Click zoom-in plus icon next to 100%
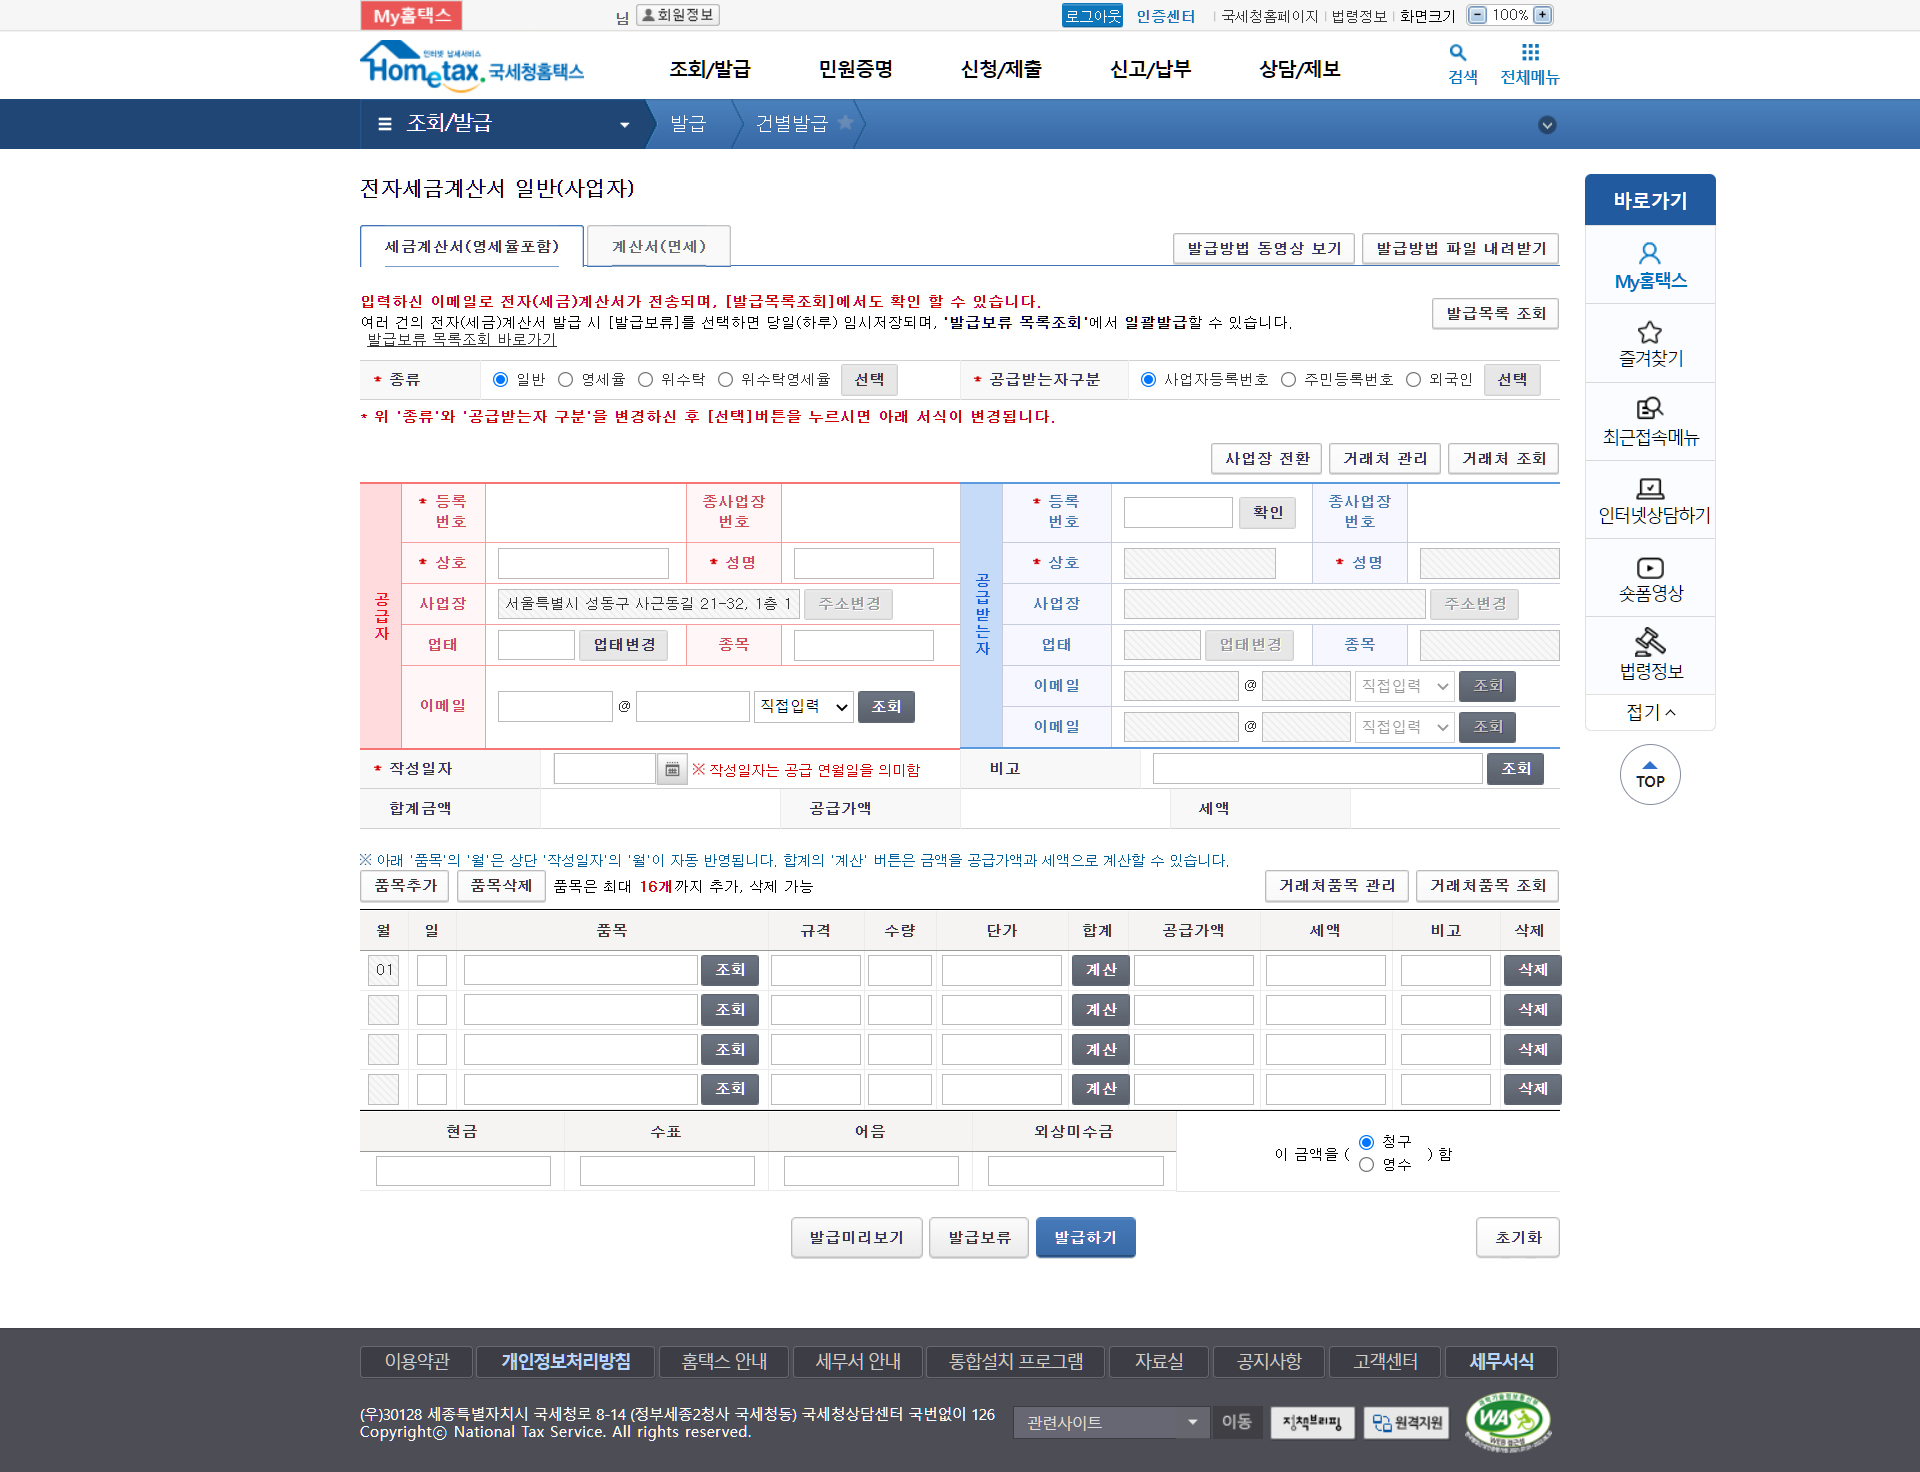Screen dimensions: 1920x1472 (x=1543, y=15)
